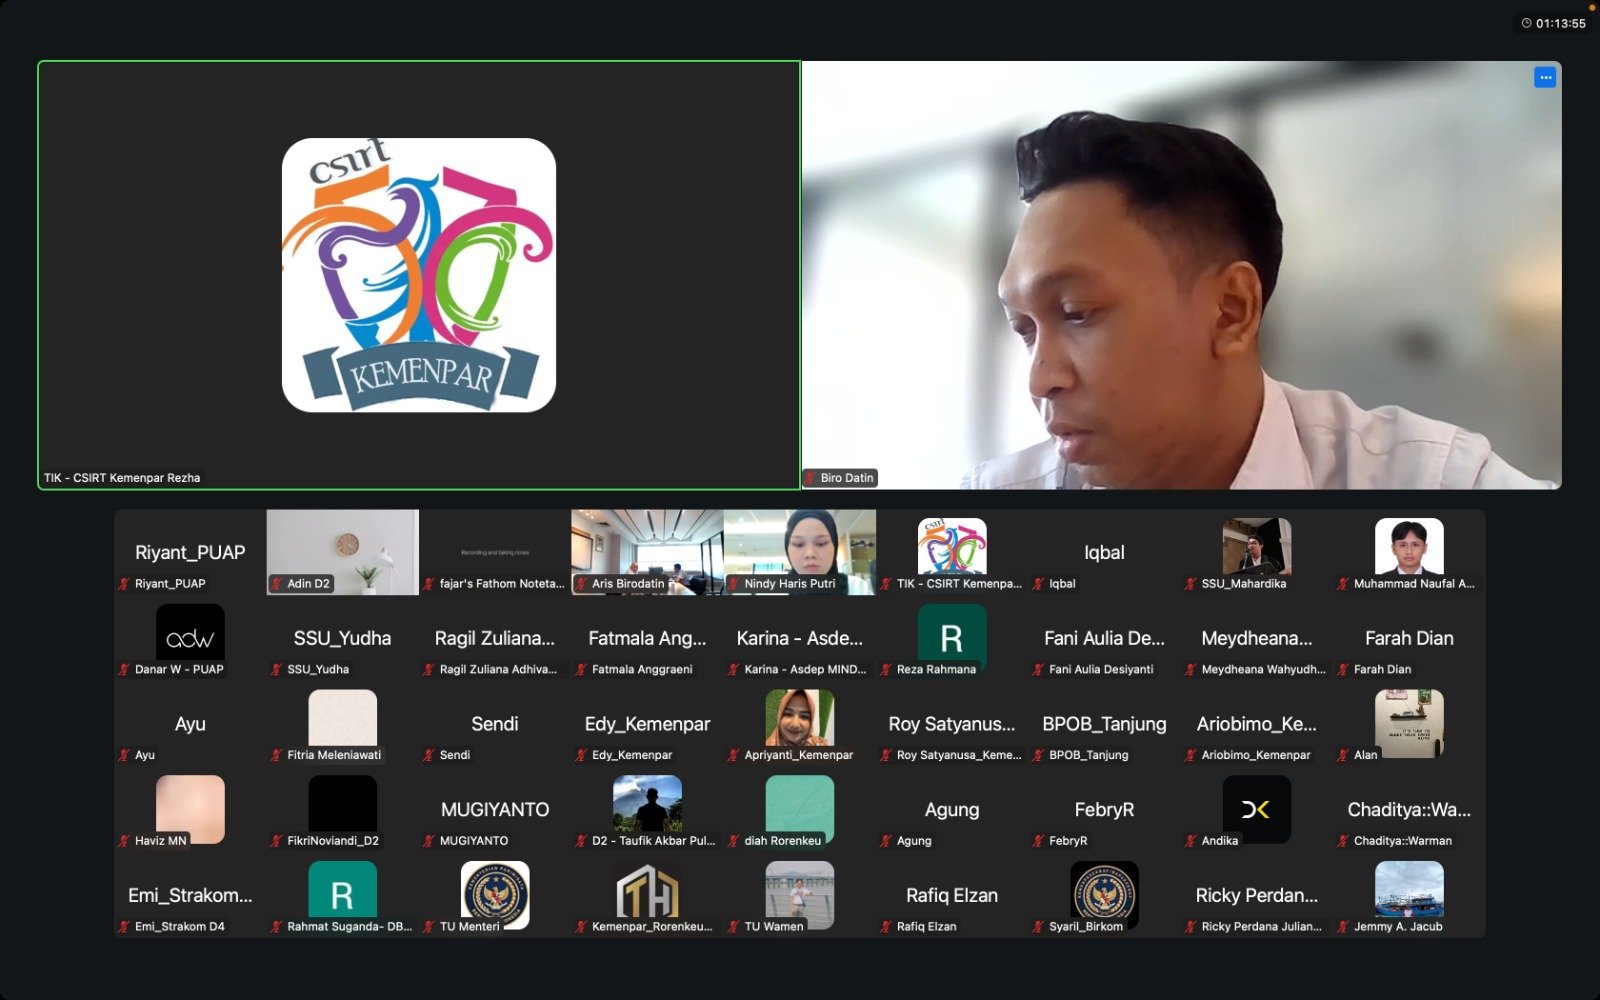
Task: Select Rahmat Suganda's teal R avatar
Action: [x=342, y=892]
